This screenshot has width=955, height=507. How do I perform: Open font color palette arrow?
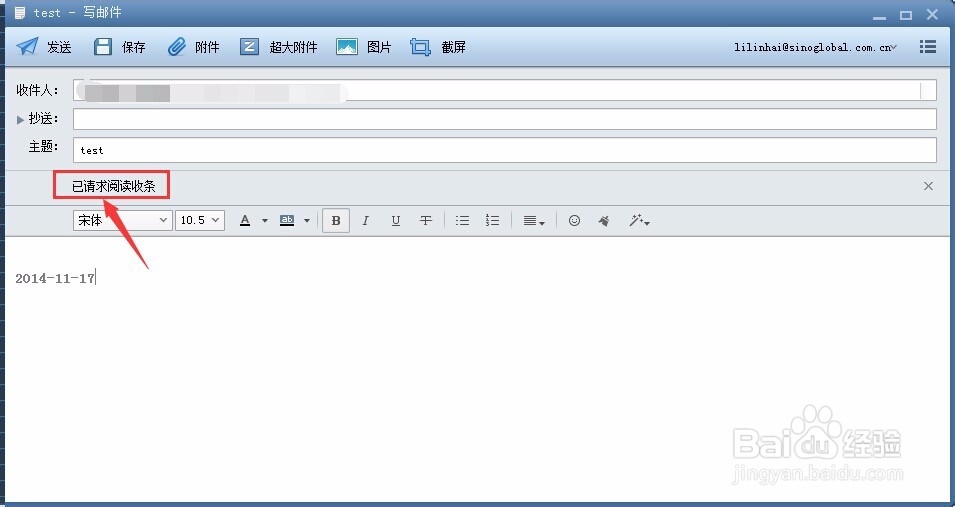pos(264,221)
